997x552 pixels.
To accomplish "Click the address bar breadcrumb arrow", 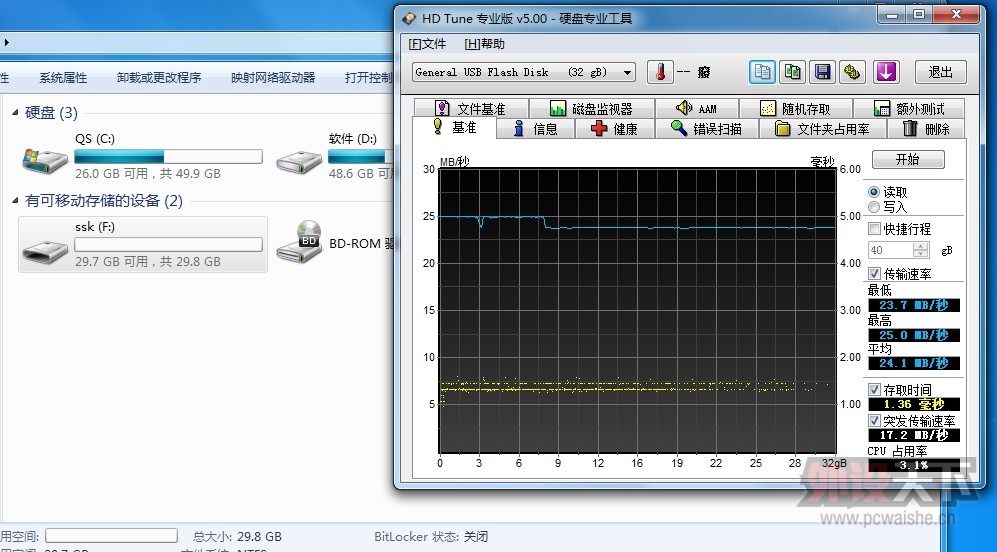I will [x=6, y=43].
